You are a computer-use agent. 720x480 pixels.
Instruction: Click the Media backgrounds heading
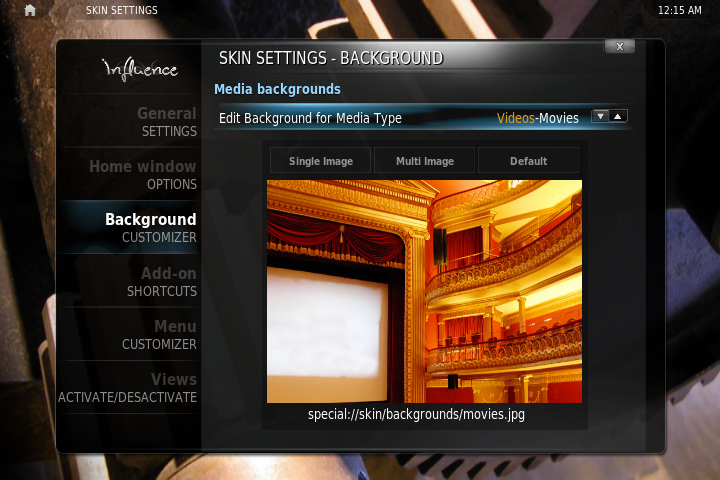(x=277, y=89)
